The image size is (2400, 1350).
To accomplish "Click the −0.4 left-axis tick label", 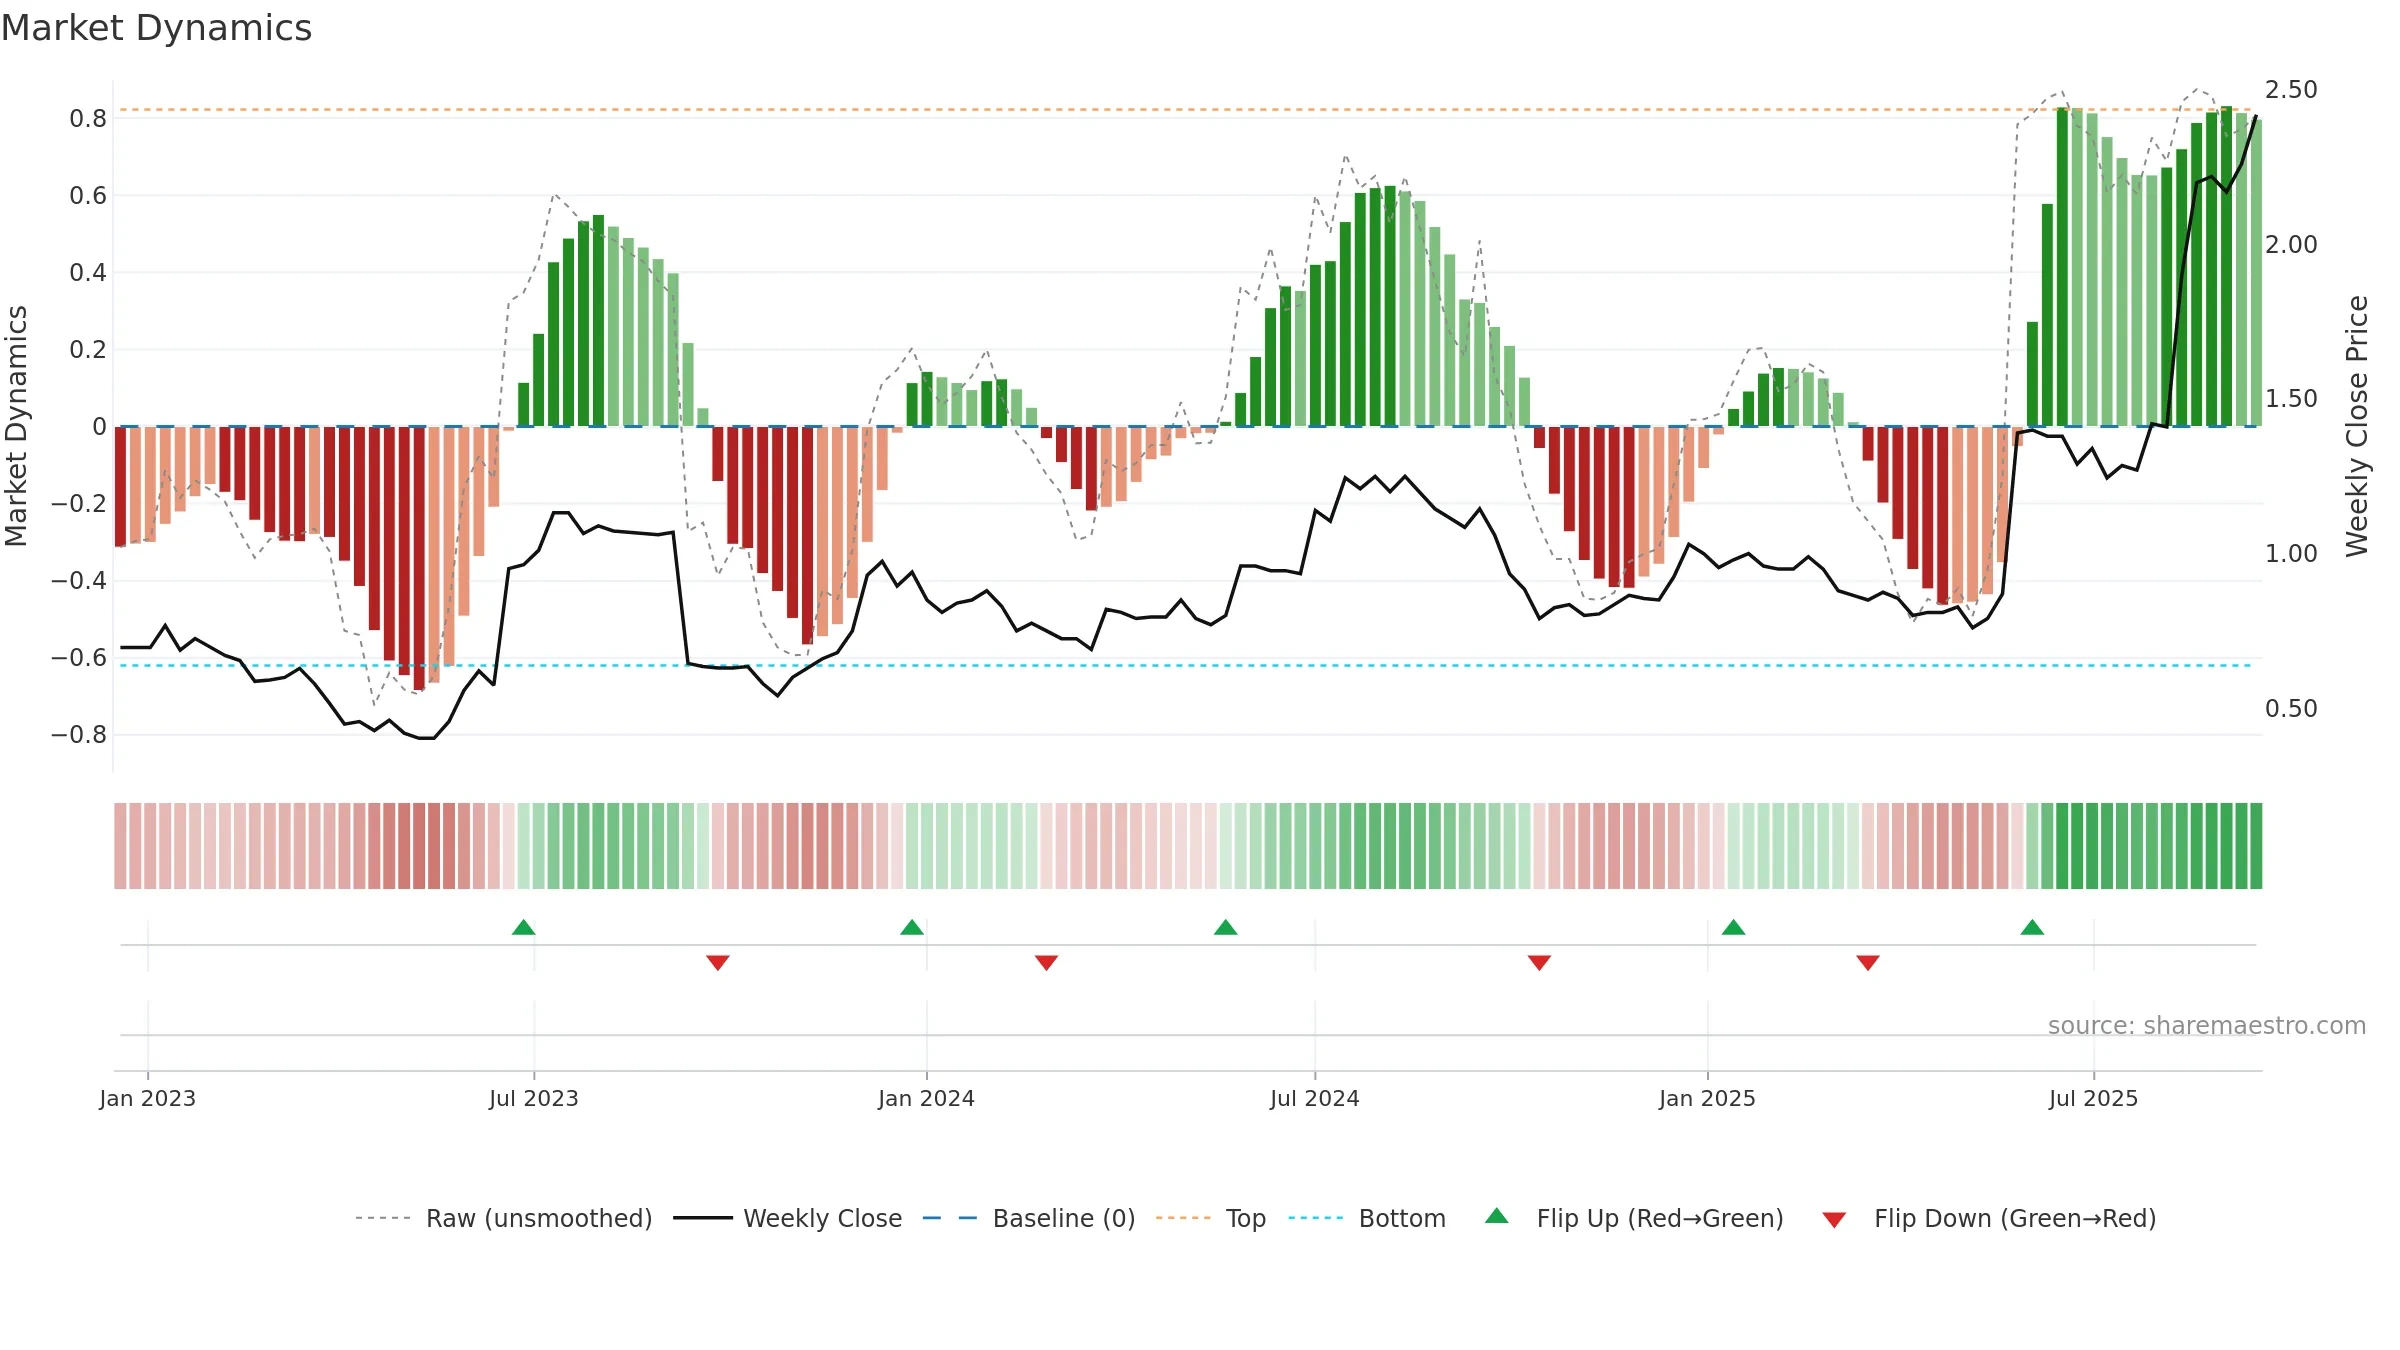I will coord(79,581).
